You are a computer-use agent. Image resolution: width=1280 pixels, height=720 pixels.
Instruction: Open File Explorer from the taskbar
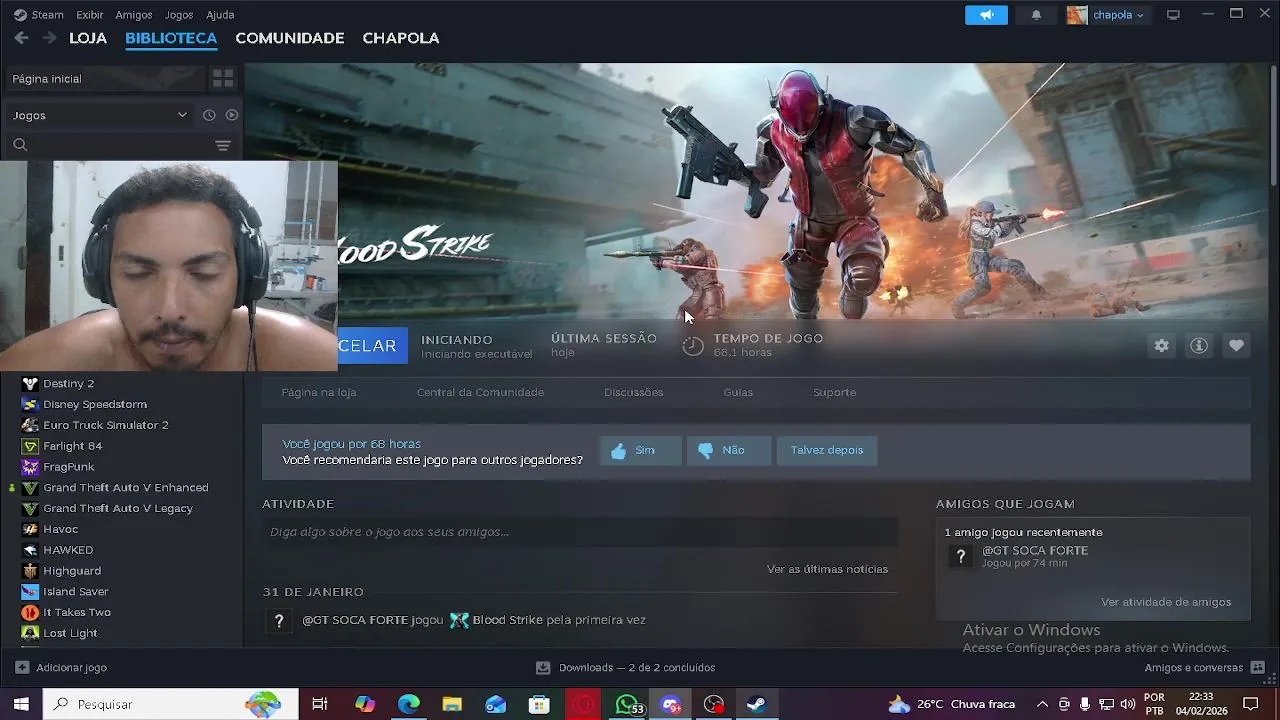tap(452, 704)
